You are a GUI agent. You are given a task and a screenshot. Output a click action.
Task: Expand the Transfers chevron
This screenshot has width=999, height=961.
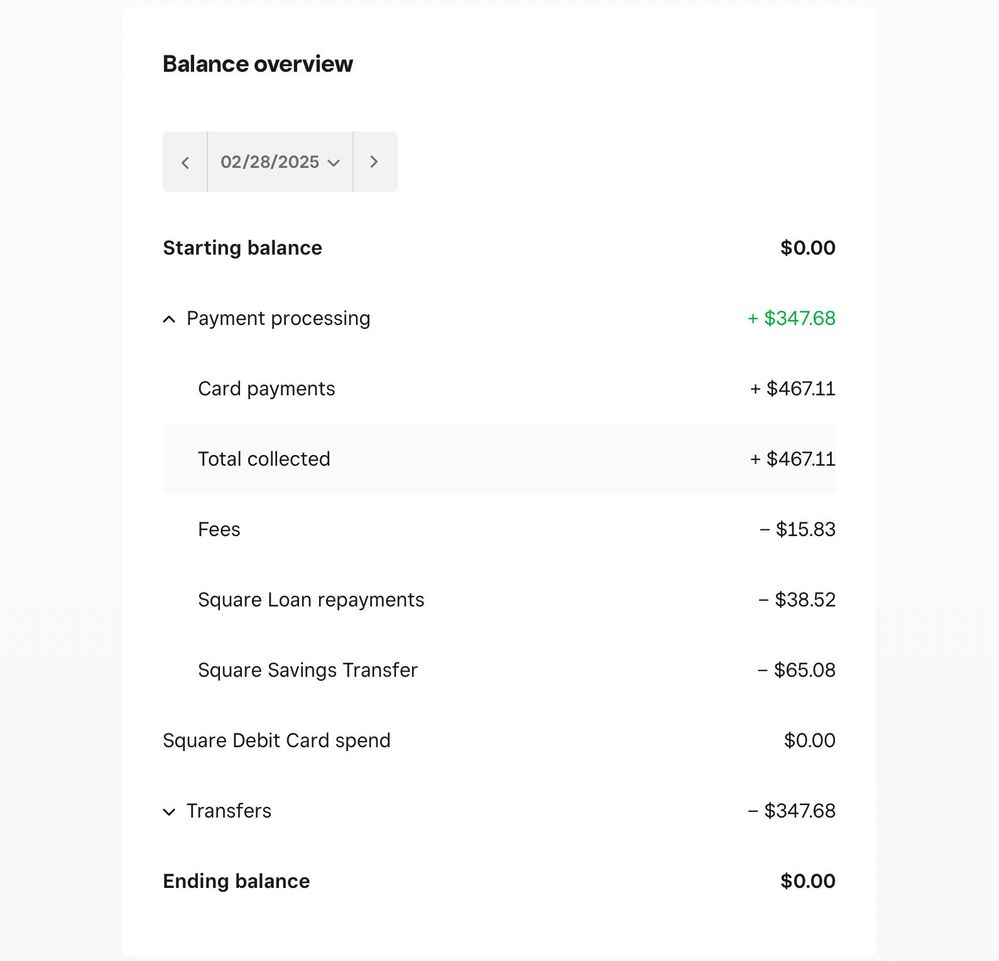pos(169,812)
